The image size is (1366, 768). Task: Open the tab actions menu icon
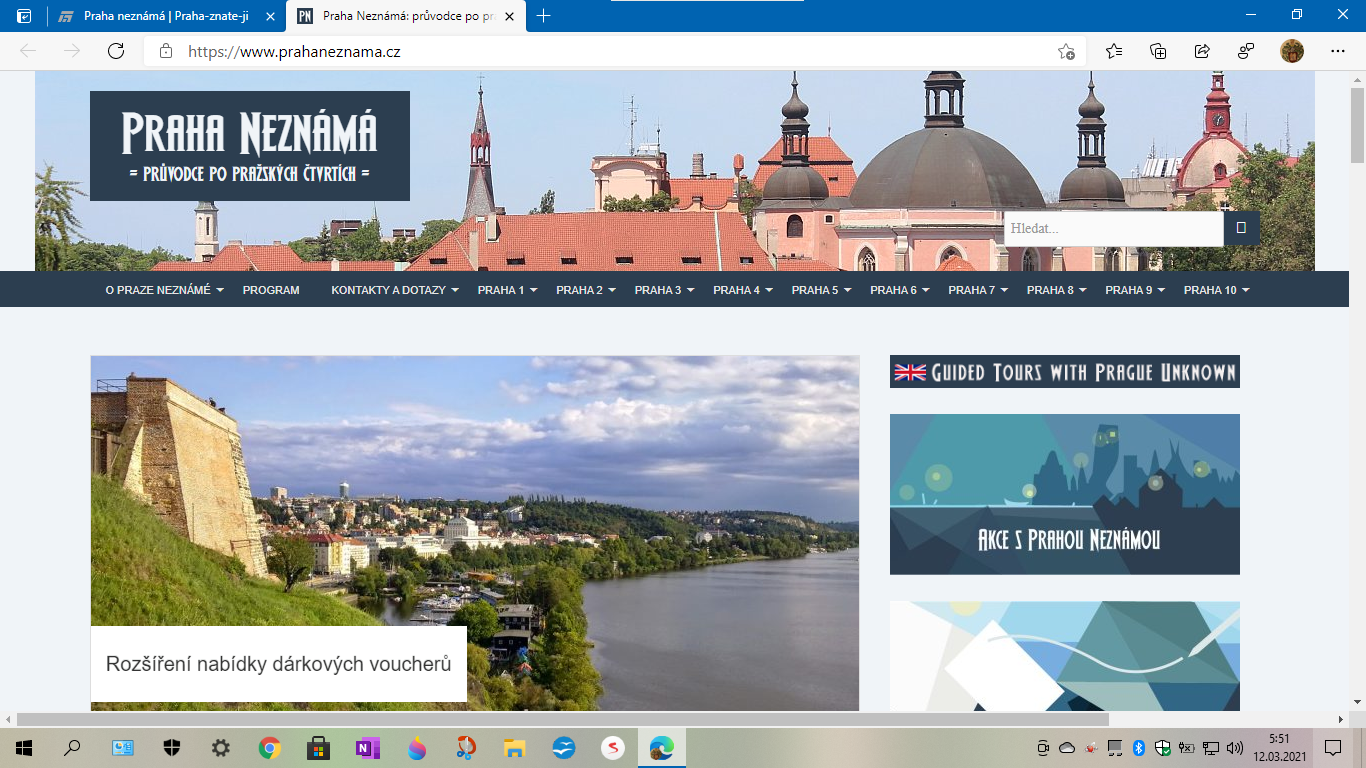click(x=24, y=16)
